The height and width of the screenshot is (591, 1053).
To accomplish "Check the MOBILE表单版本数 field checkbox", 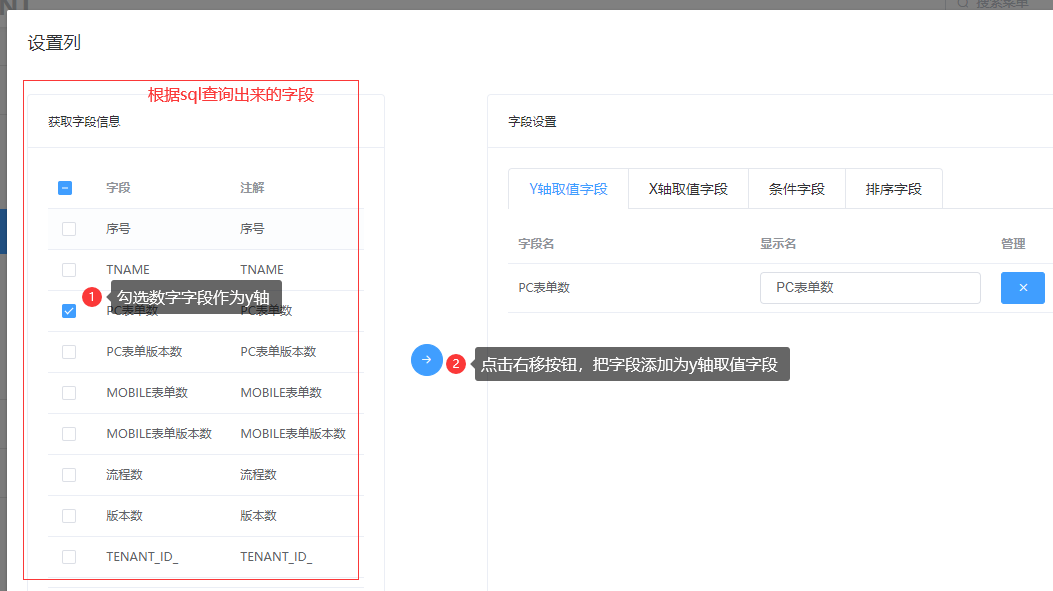I will pos(69,434).
